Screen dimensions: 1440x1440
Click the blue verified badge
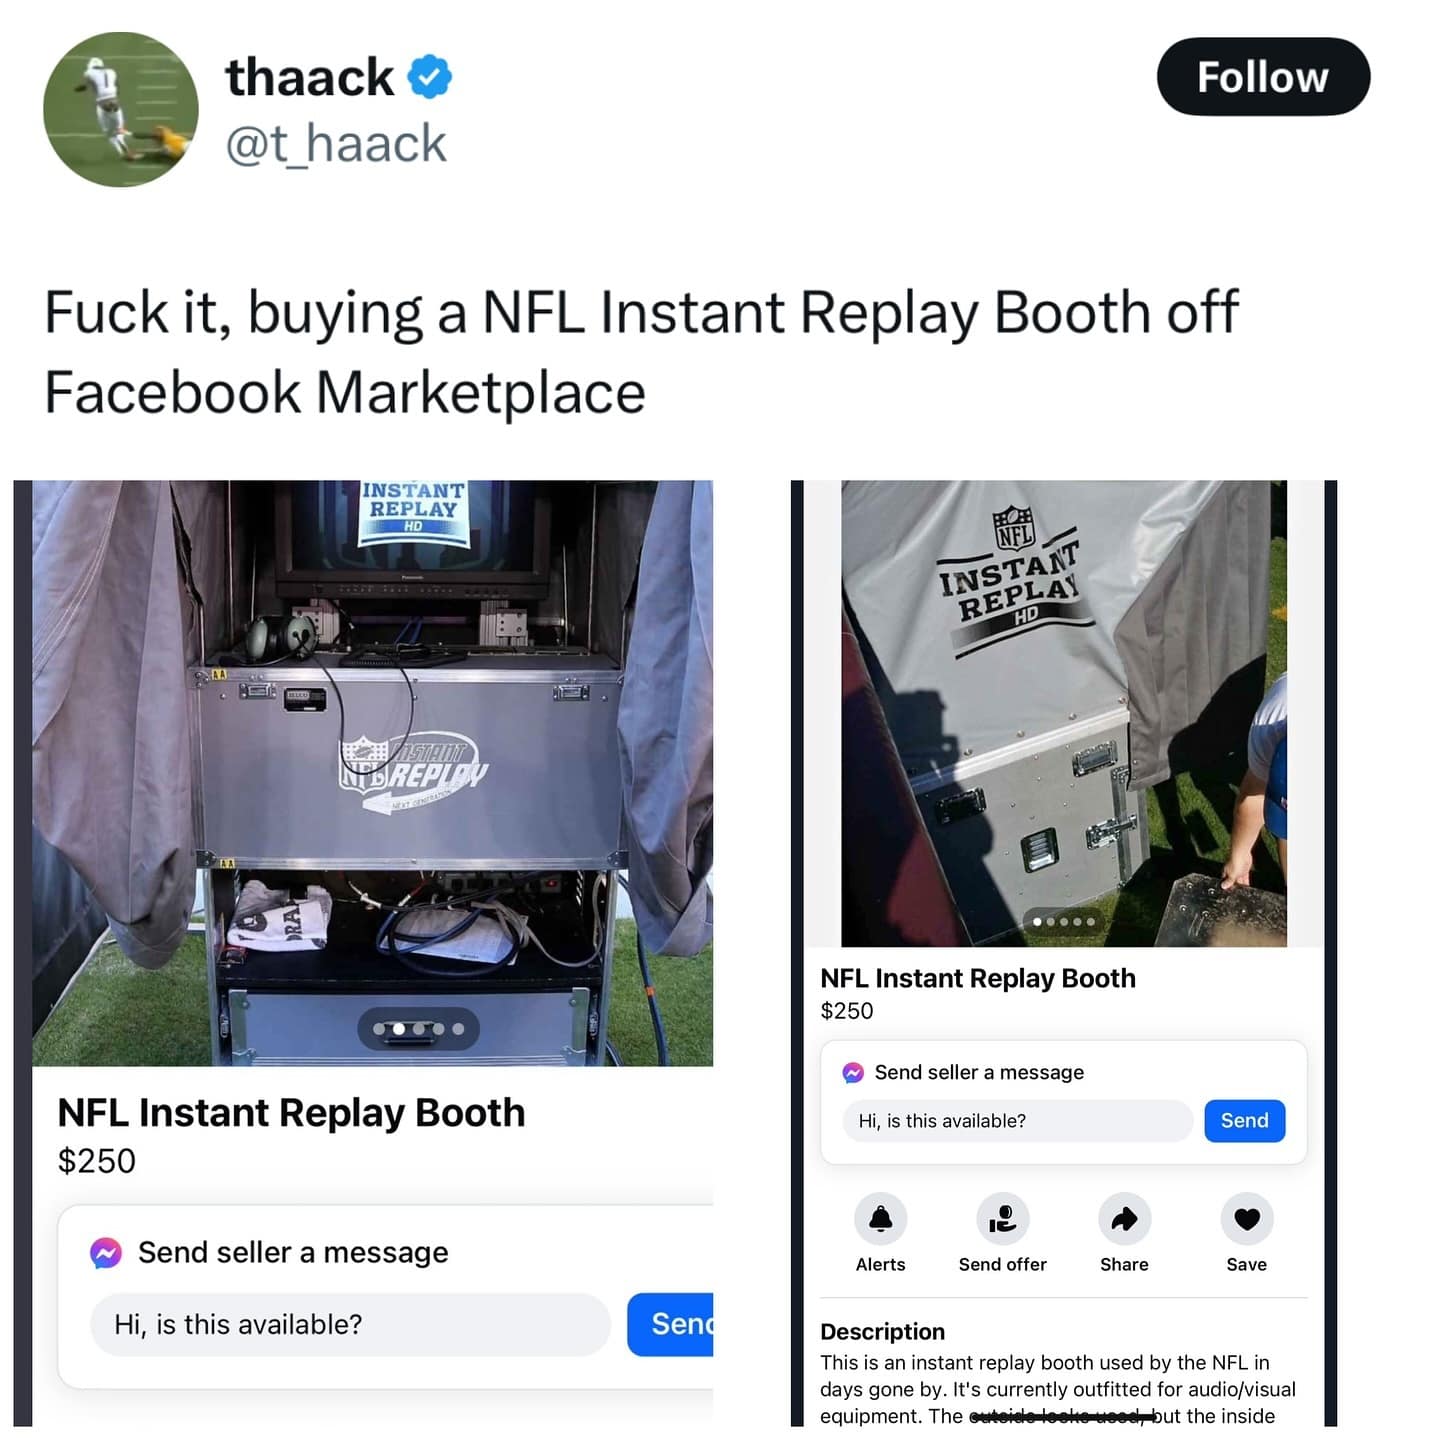coord(430,77)
